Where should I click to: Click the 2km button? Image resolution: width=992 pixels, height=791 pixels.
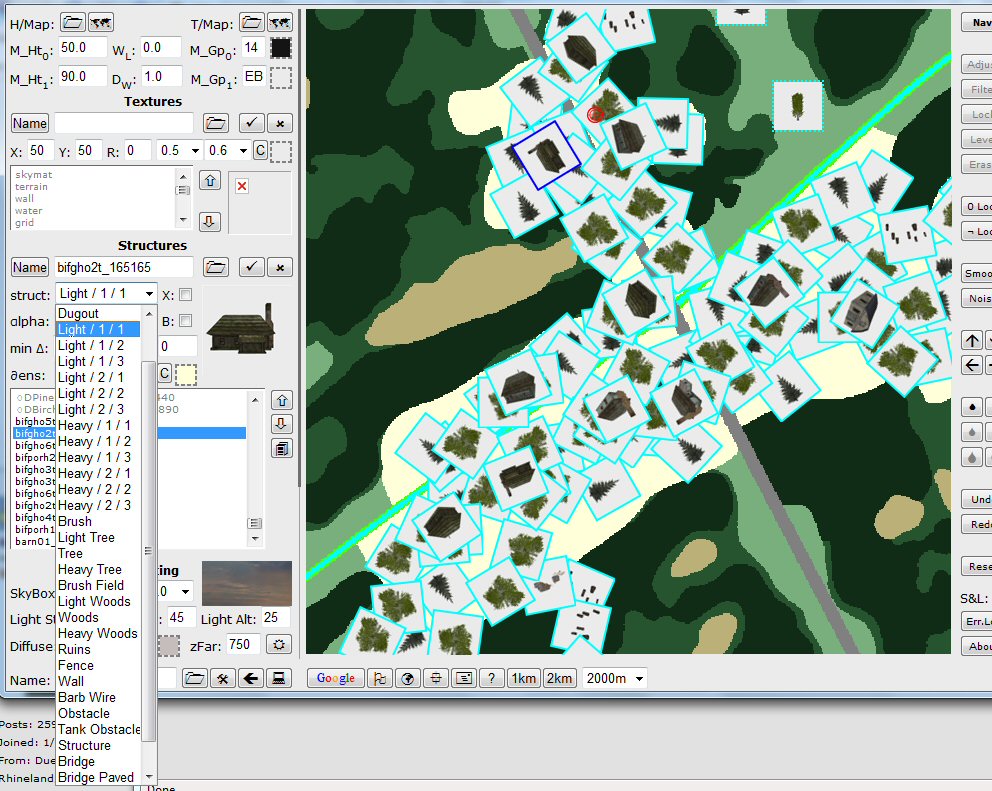pos(559,678)
